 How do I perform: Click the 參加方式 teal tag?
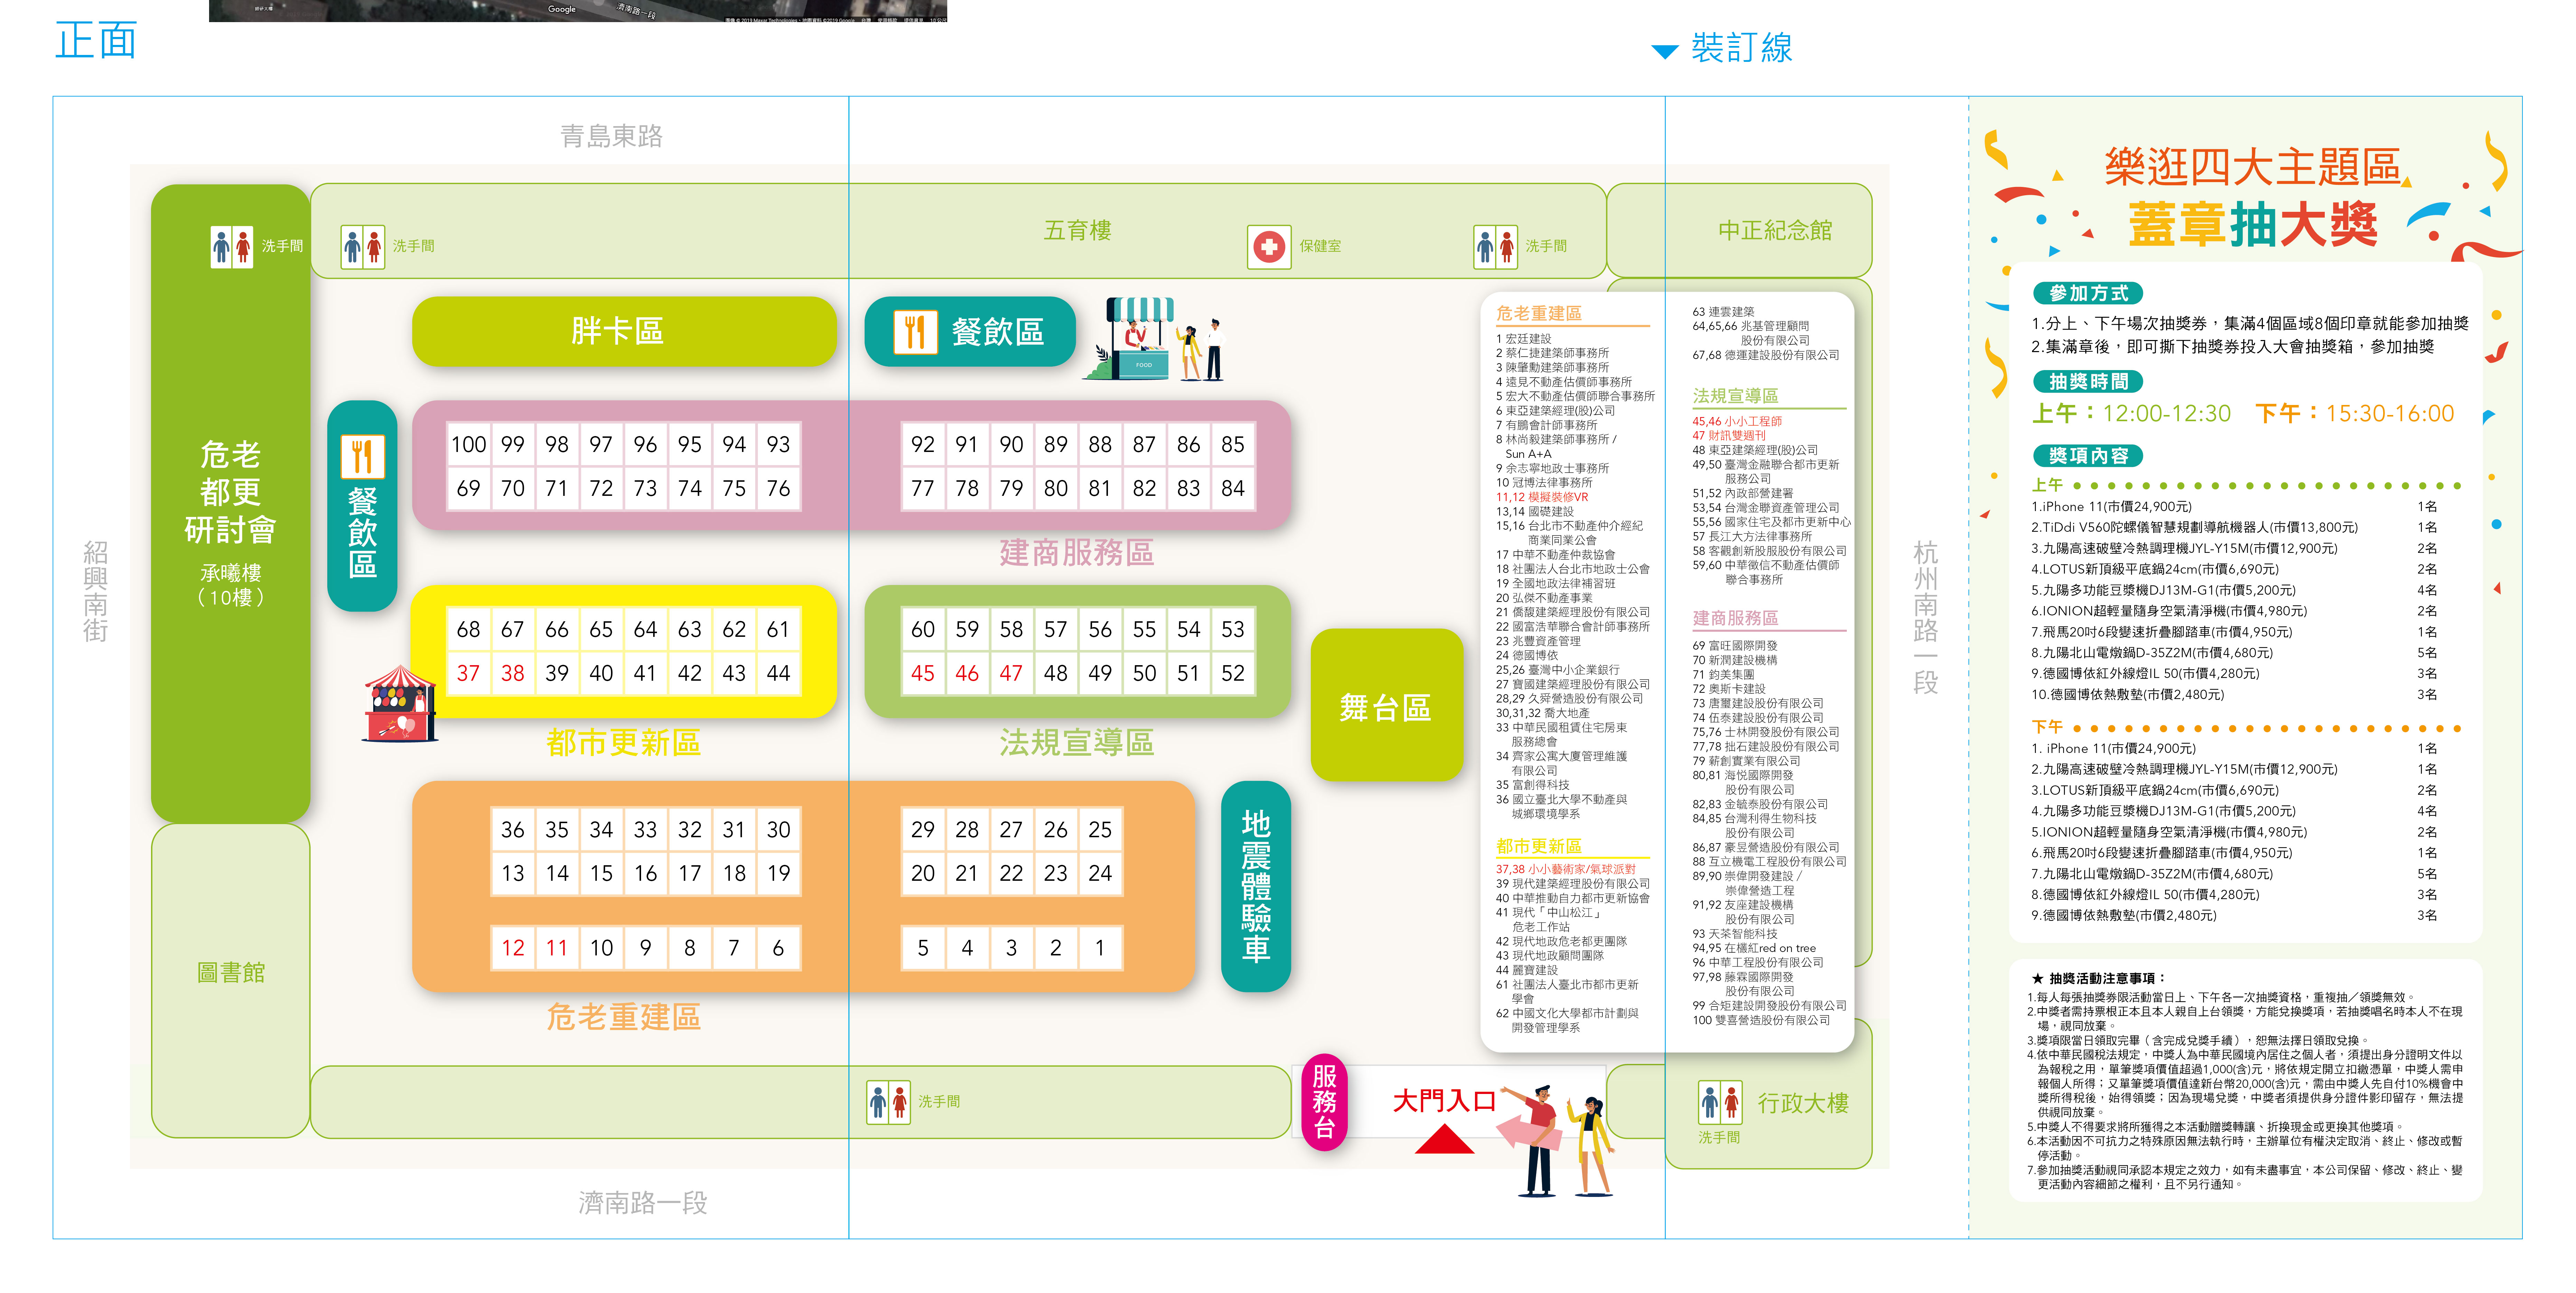point(2088,293)
